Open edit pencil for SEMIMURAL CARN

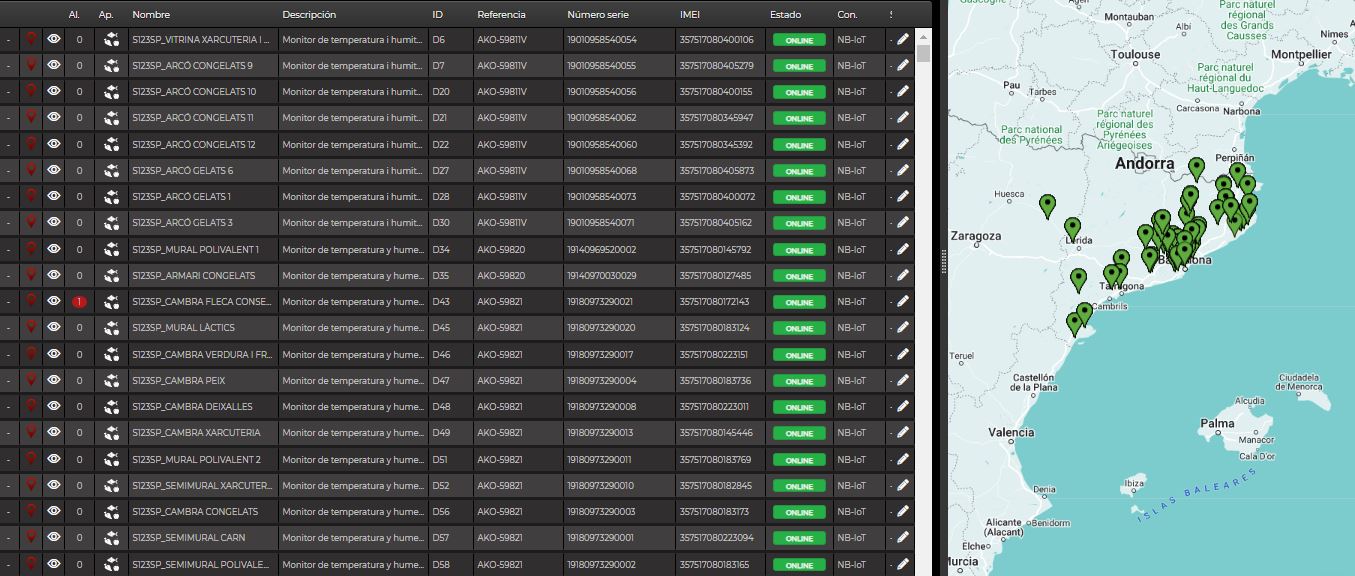click(x=903, y=538)
